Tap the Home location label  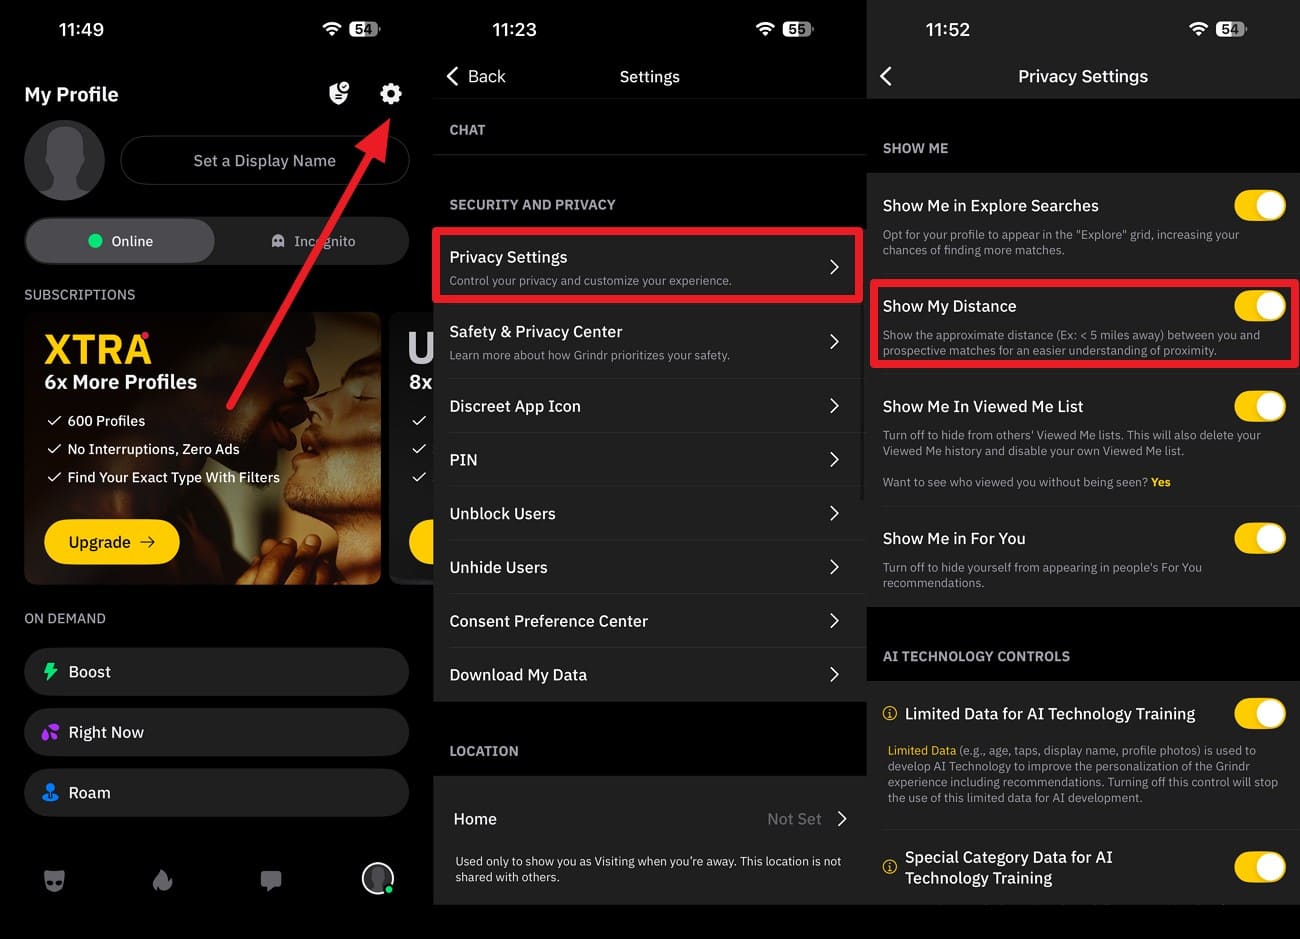(x=475, y=819)
